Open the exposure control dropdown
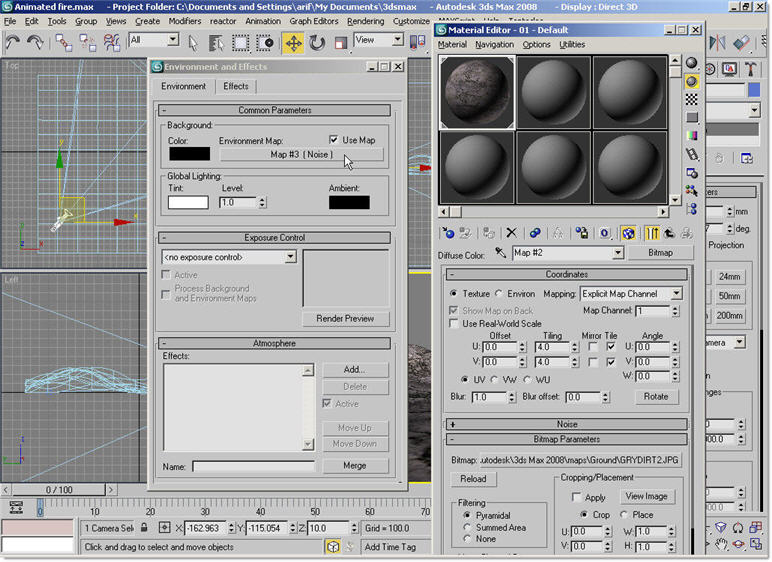 pos(290,257)
